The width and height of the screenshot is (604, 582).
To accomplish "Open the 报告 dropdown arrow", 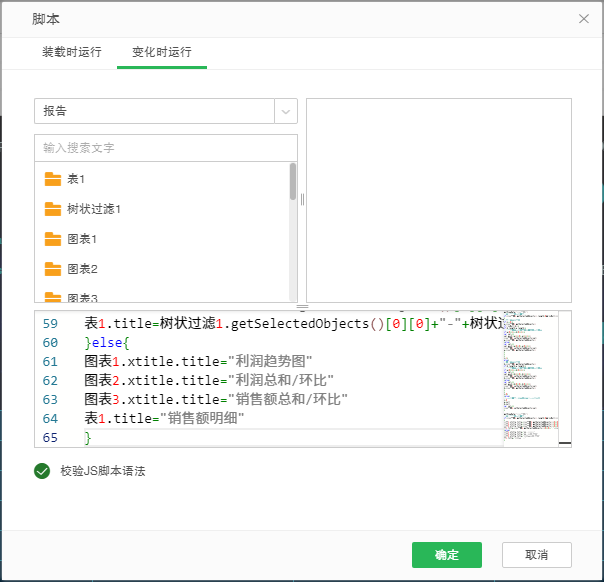I will click(286, 112).
